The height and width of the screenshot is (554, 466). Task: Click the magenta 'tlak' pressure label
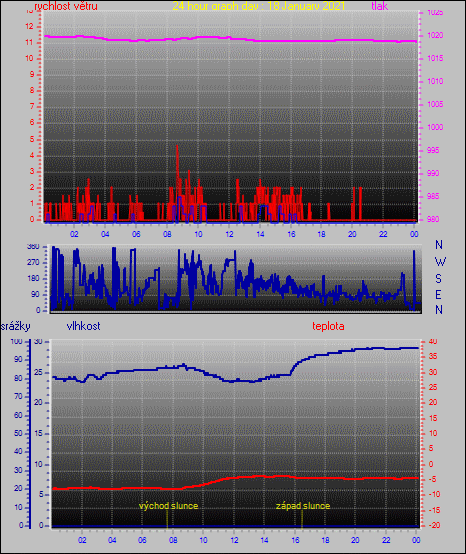pos(380,6)
